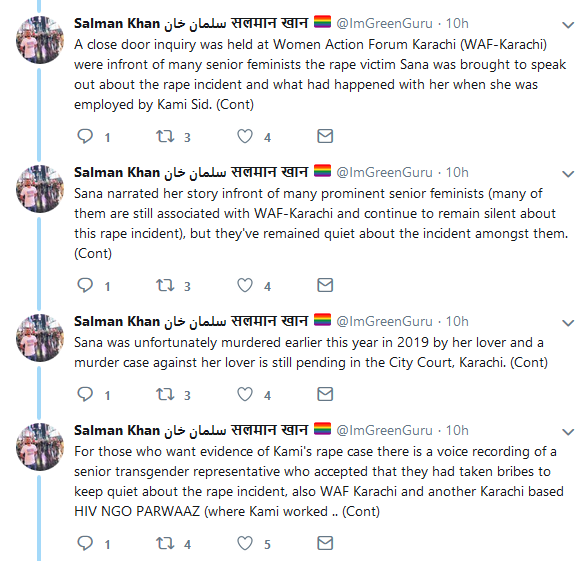Screen dimensions: 582x561
Task: Open the 10h timestamp of the last tweet
Action: point(457,430)
